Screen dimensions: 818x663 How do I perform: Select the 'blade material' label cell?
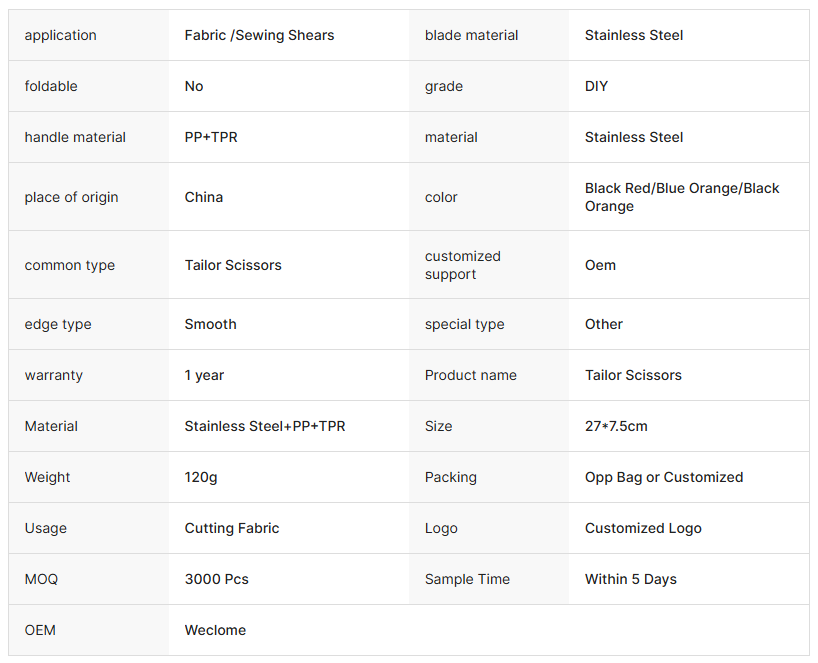[x=471, y=35]
